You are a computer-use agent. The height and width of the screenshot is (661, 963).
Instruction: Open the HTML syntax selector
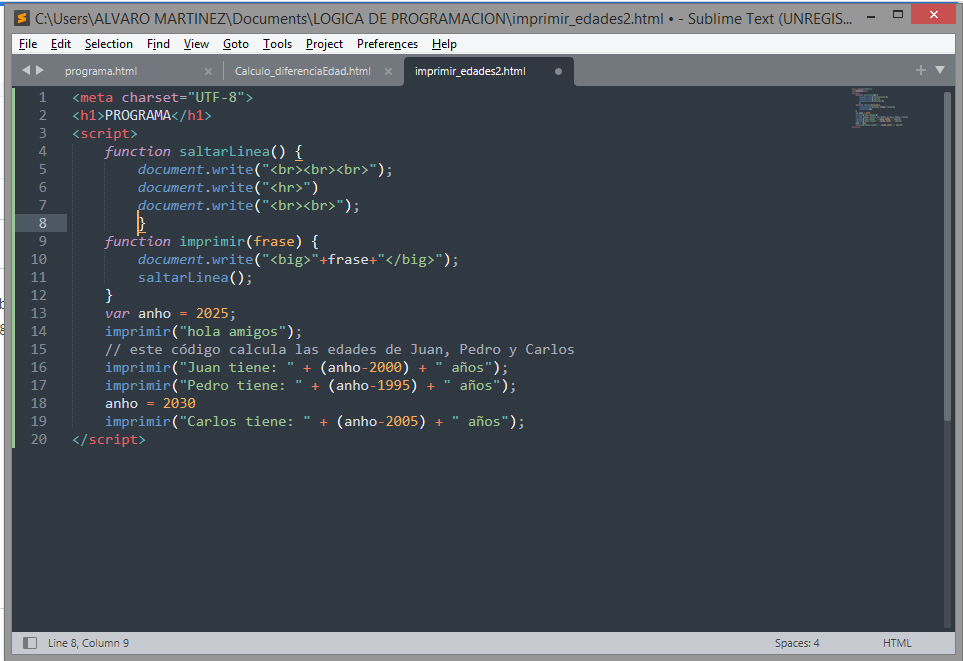click(897, 643)
